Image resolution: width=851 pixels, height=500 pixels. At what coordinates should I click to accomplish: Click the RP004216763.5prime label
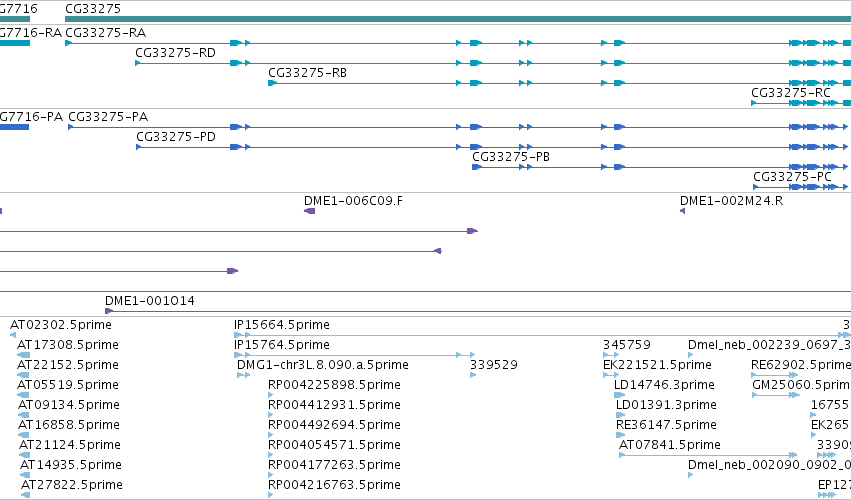[334, 485]
